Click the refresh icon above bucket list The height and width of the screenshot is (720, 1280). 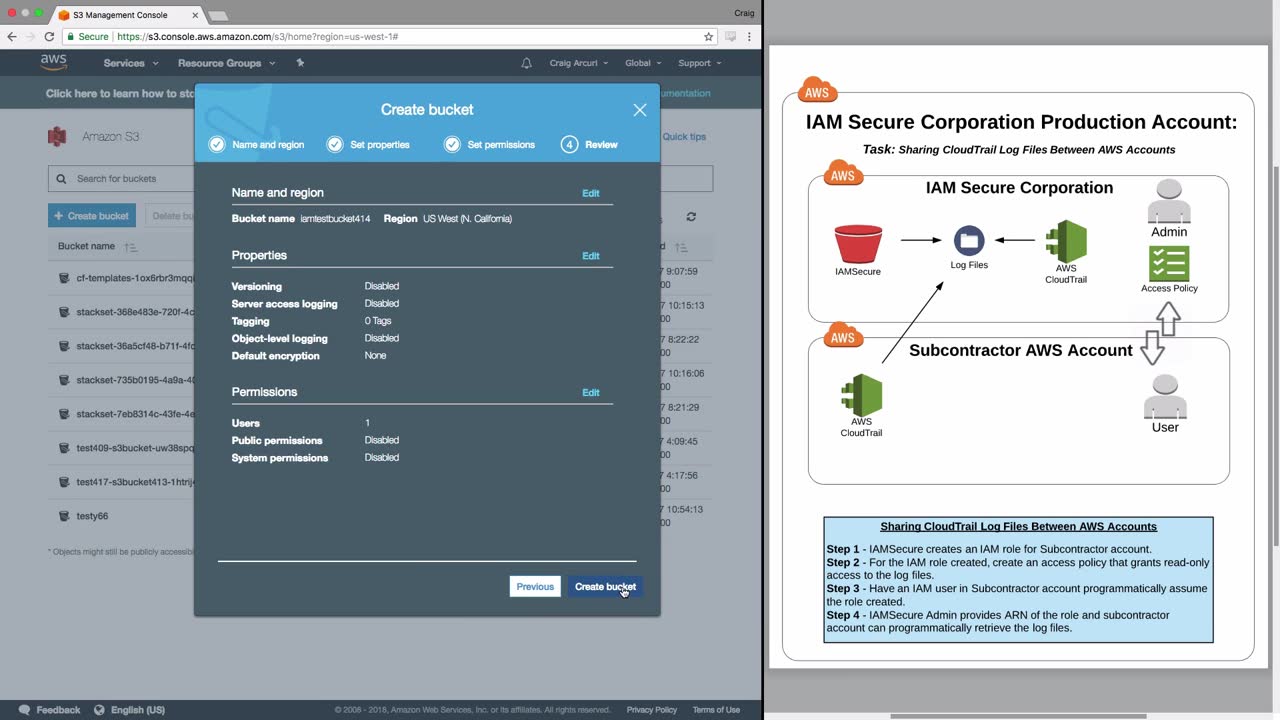[691, 216]
